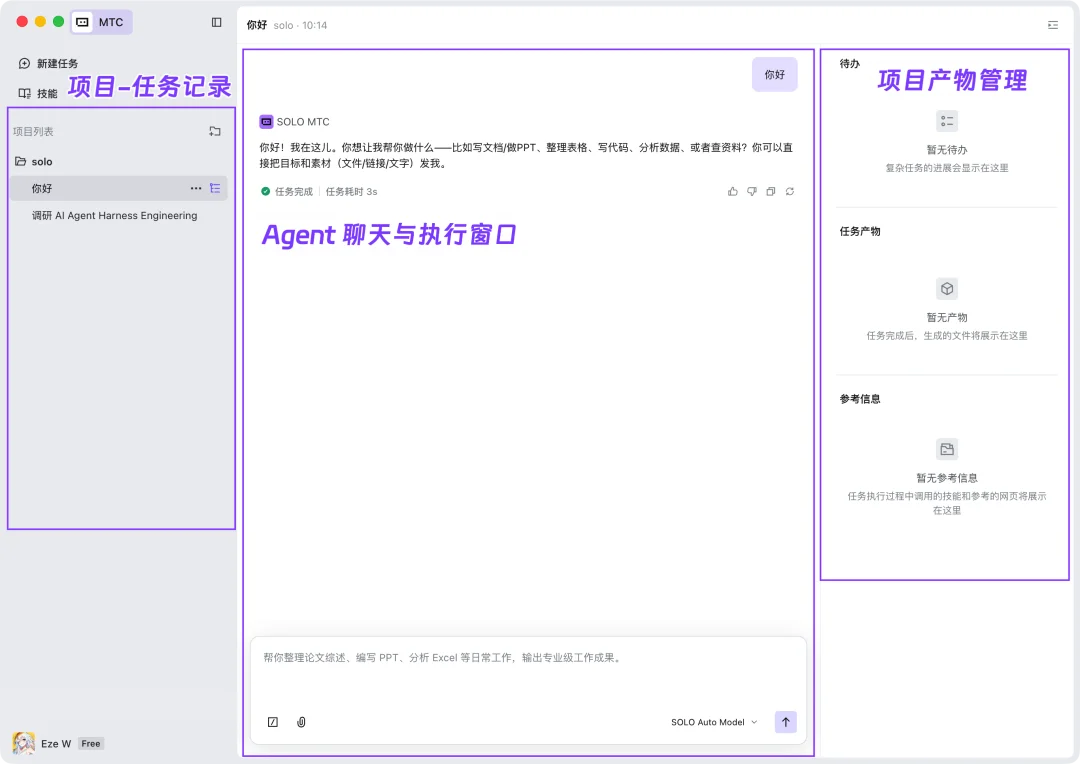The image size is (1080, 764).
Task: Create a new project from the 项目列表 header icon
Action: (x=215, y=131)
